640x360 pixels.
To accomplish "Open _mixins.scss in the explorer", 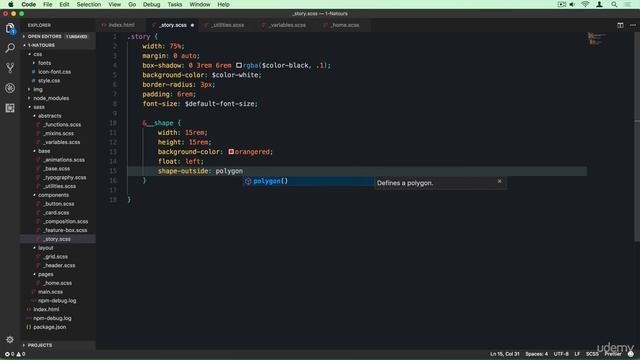I will tap(58, 133).
